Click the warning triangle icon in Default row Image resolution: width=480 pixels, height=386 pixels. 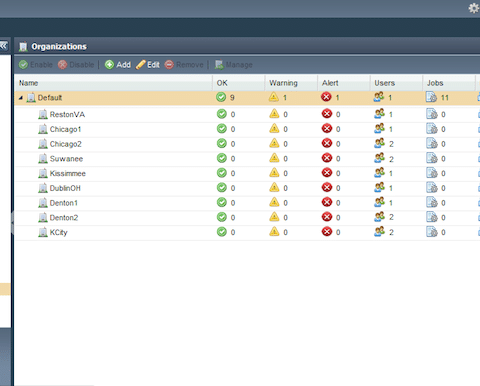coord(274,97)
